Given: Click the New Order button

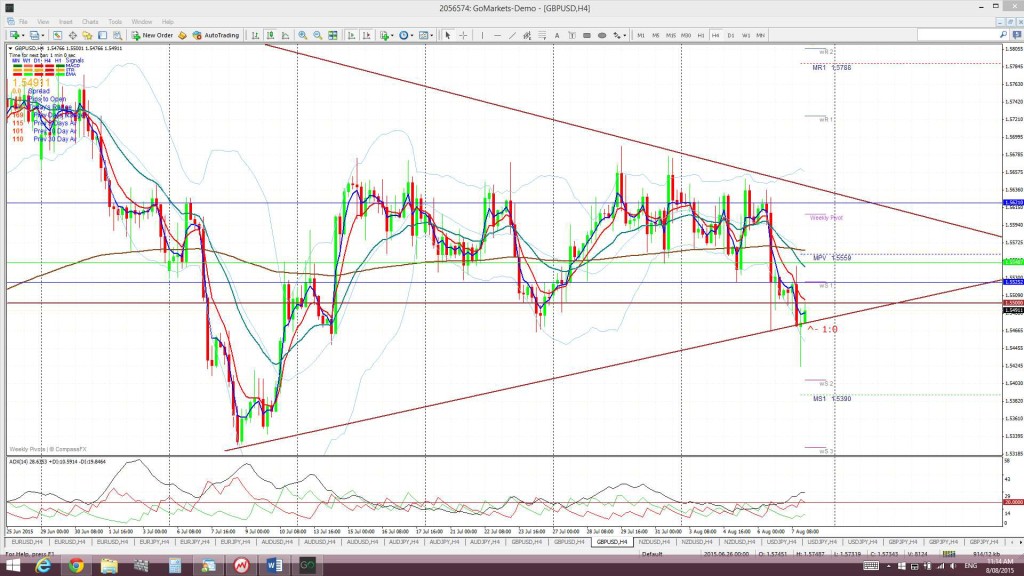Looking at the screenshot, I should pyautogui.click(x=153, y=35).
